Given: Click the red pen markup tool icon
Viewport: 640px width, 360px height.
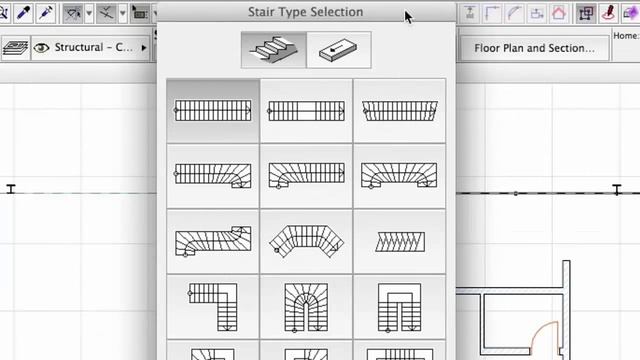Looking at the screenshot, I should coord(609,13).
